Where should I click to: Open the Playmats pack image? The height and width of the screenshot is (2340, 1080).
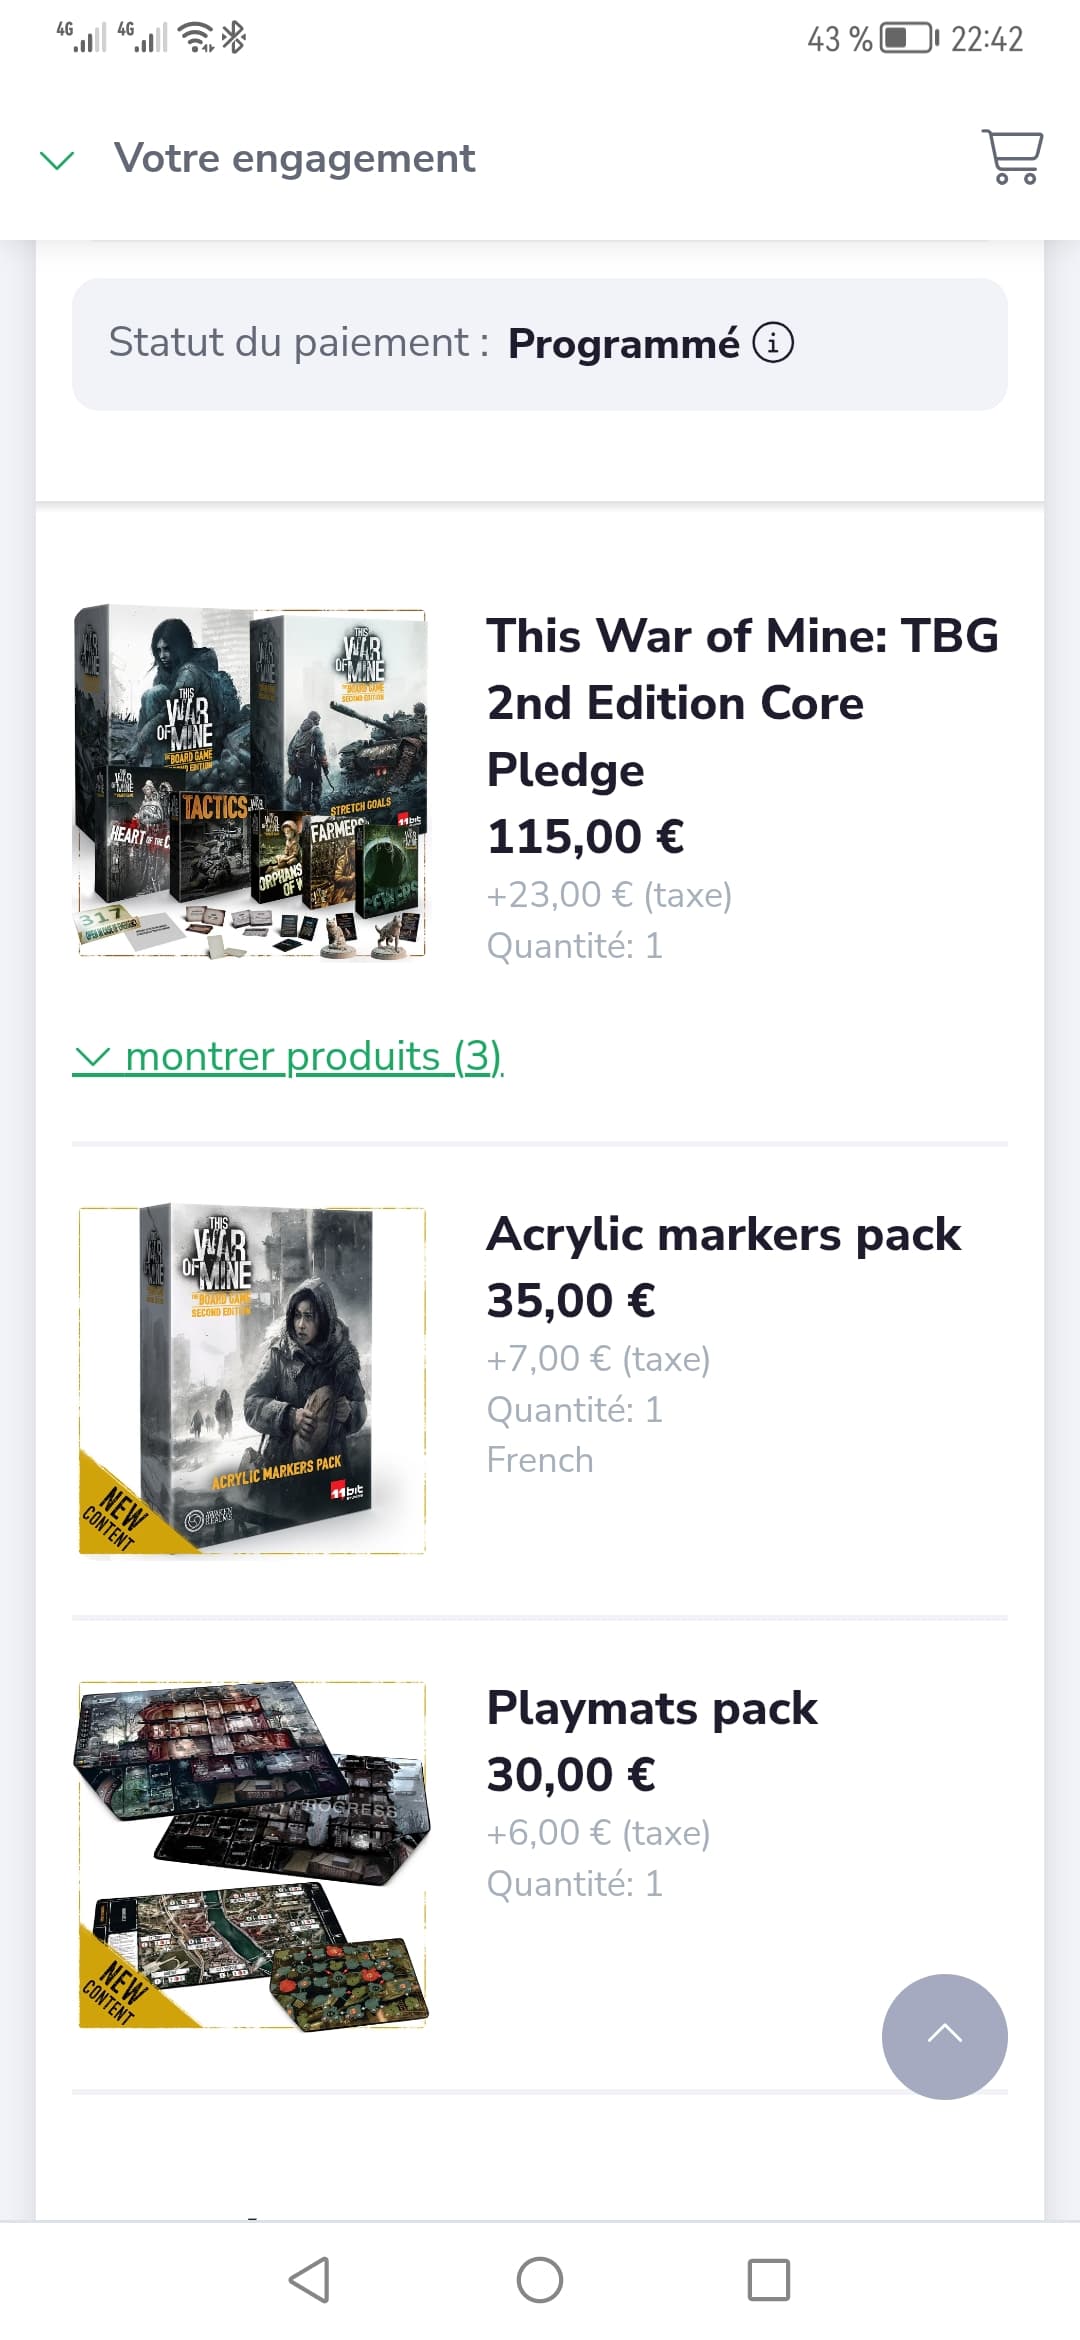pos(252,1855)
